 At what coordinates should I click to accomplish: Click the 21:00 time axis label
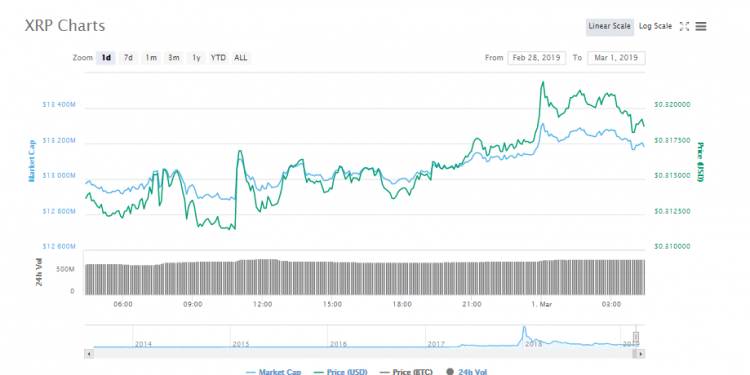pyautogui.click(x=472, y=304)
